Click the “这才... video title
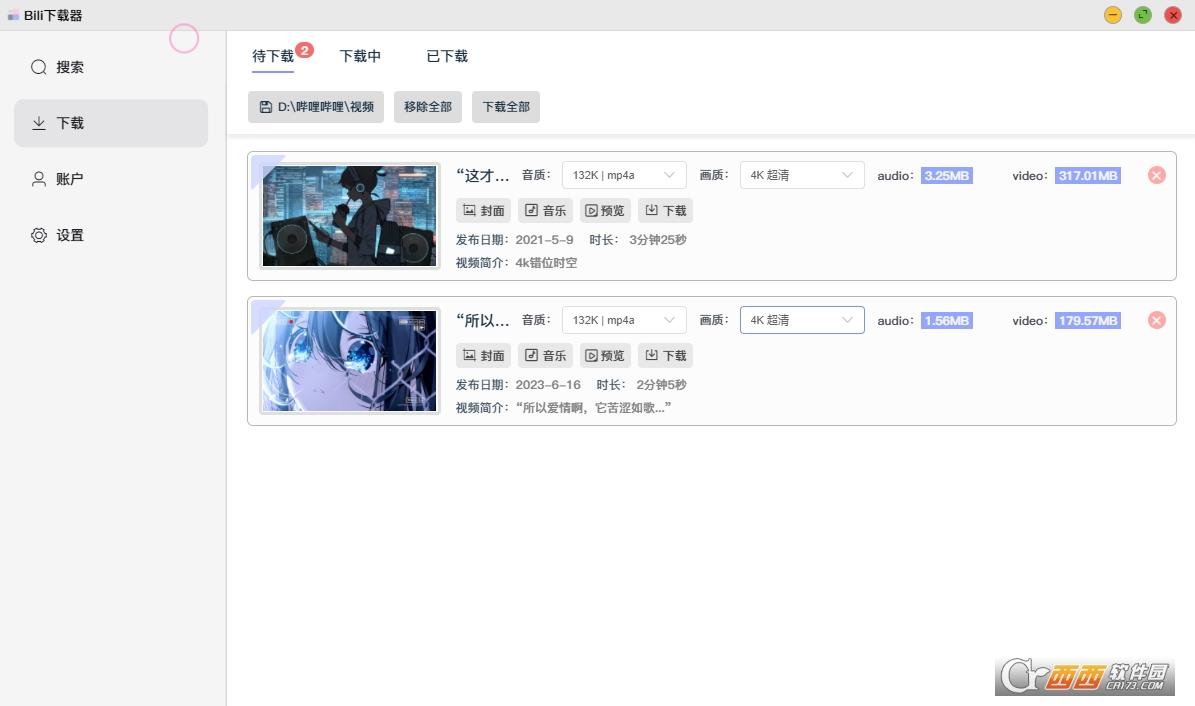This screenshot has height=706, width=1195. tap(482, 175)
